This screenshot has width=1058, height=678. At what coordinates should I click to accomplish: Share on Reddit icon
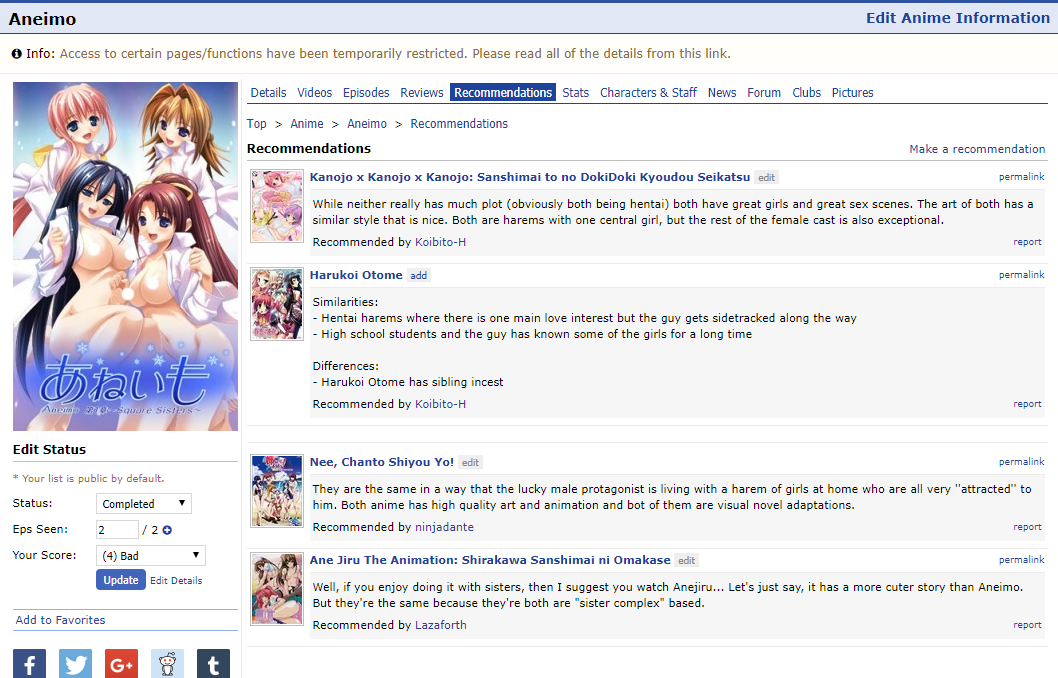167,664
